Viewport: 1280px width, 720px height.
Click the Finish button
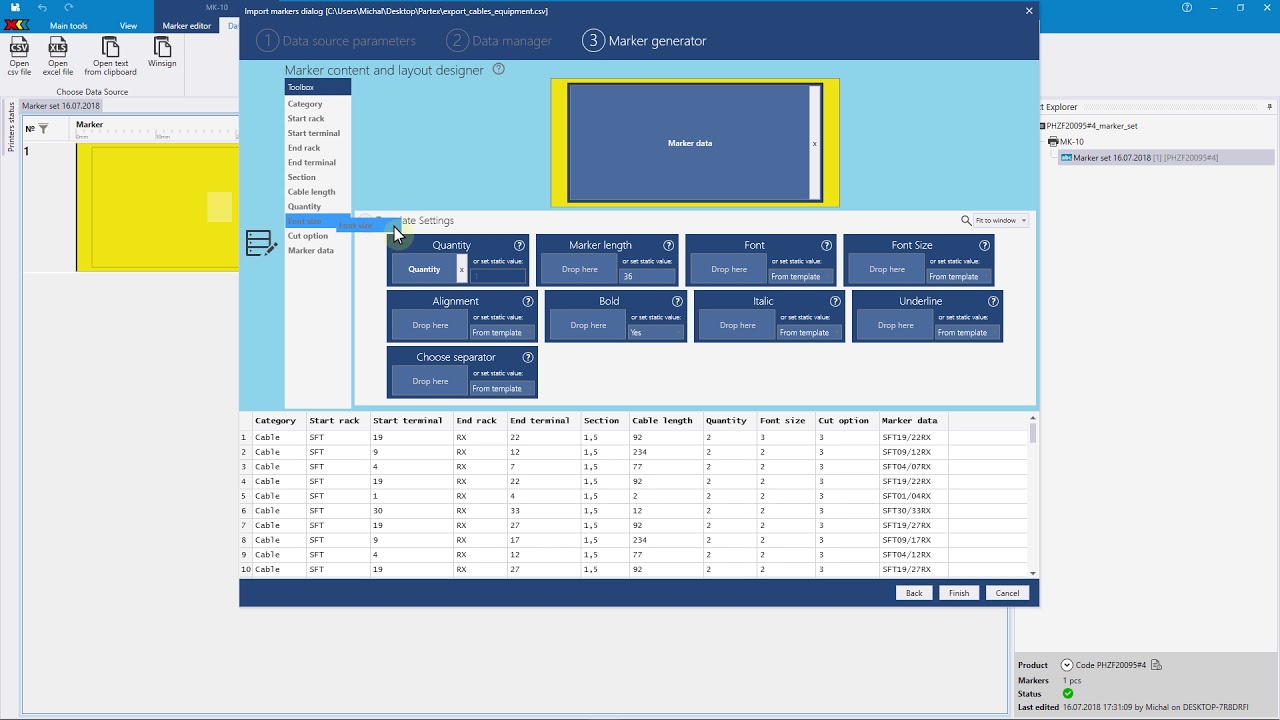pos(959,593)
